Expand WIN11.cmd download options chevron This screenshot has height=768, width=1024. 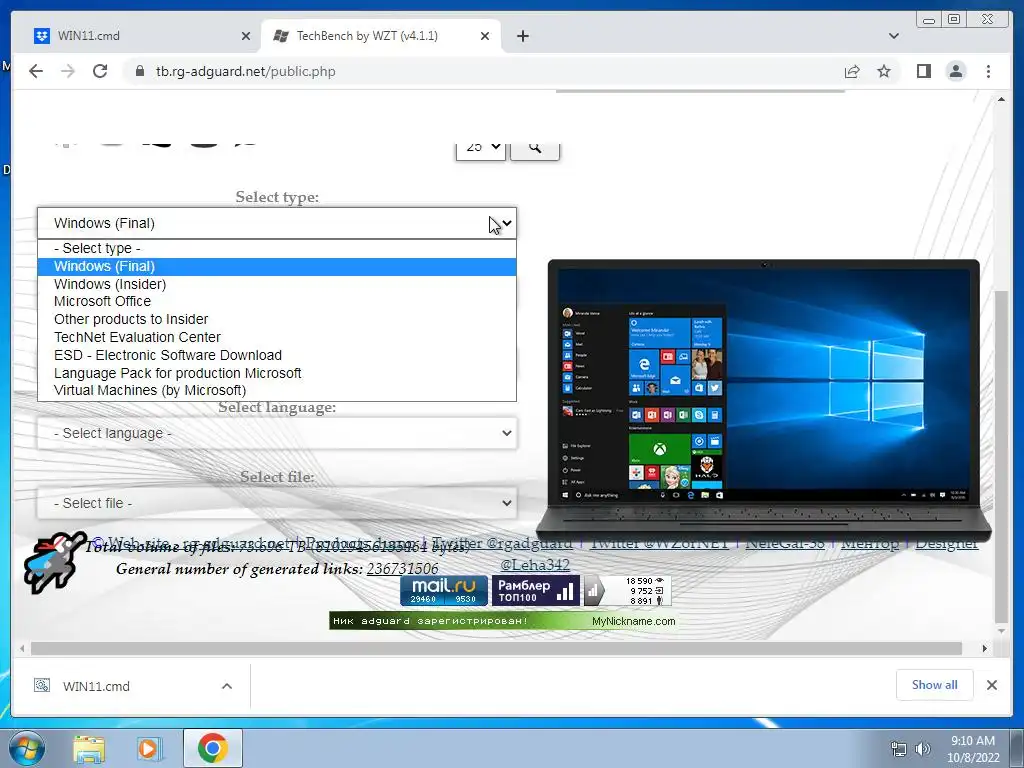227,686
